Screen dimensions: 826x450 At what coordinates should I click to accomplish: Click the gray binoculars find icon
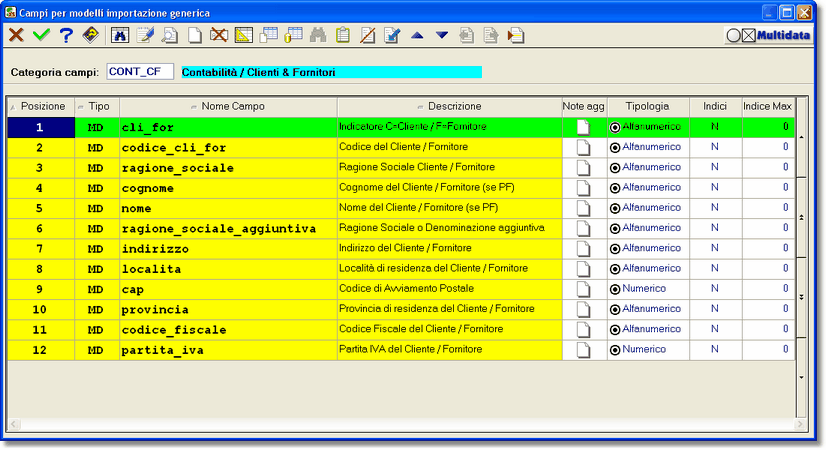coord(318,35)
